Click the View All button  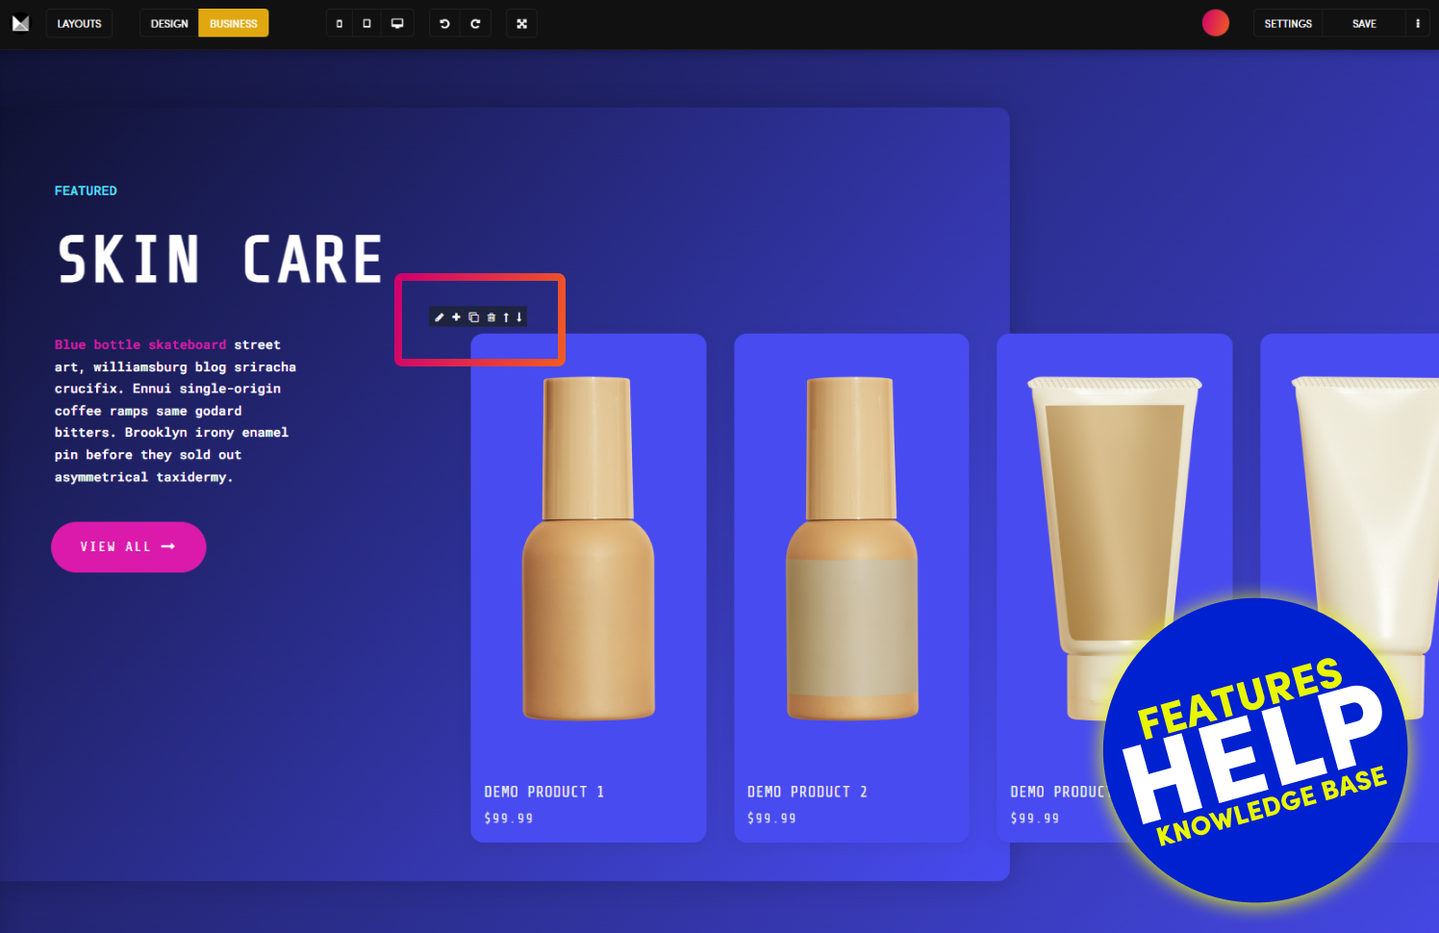click(x=128, y=547)
